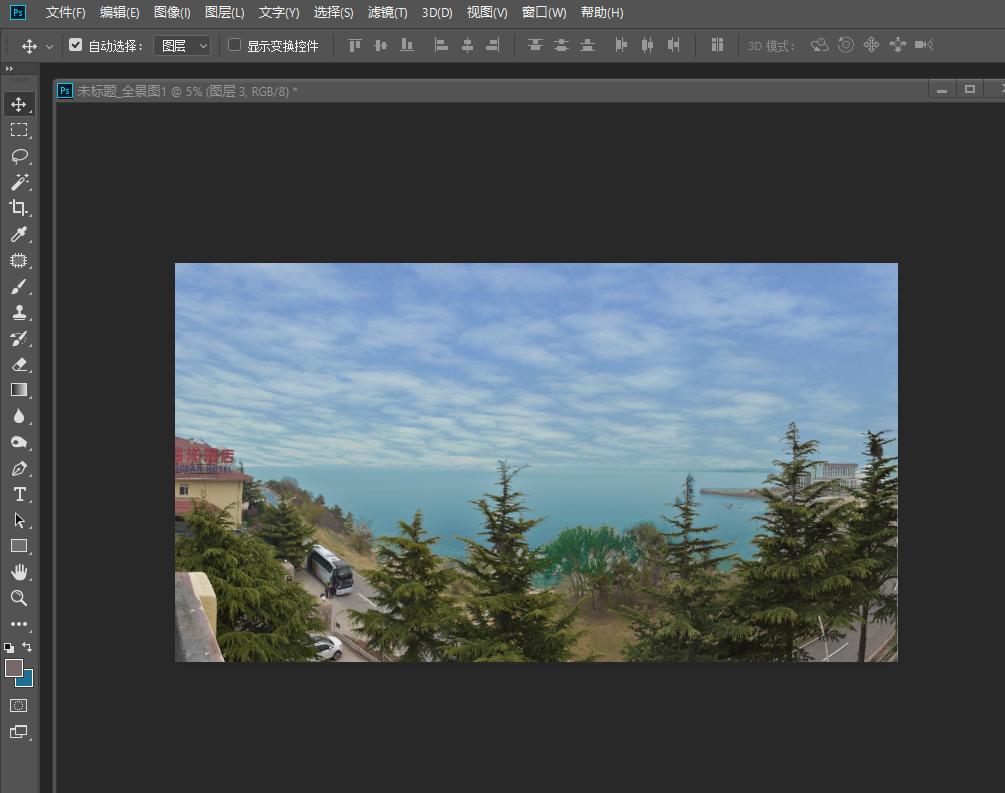Screen dimensions: 1005x793
Task: Toggle Quick Mask mode in toolbar
Action: coord(19,705)
